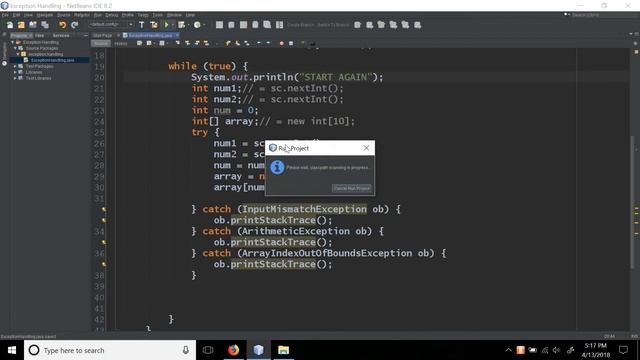Image resolution: width=640 pixels, height=360 pixels.
Task: Click the ExceptionHandling.java file icon in tree
Action: pos(26,60)
